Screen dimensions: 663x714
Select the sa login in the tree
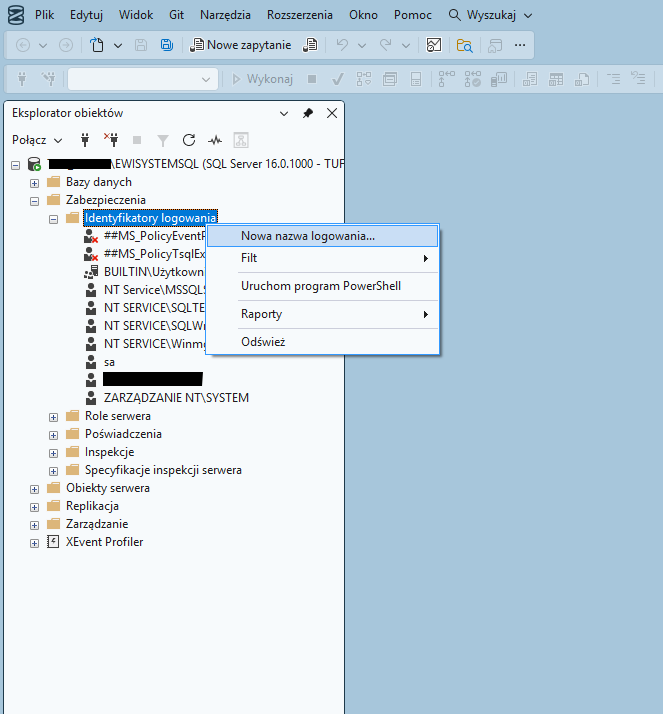click(x=109, y=361)
